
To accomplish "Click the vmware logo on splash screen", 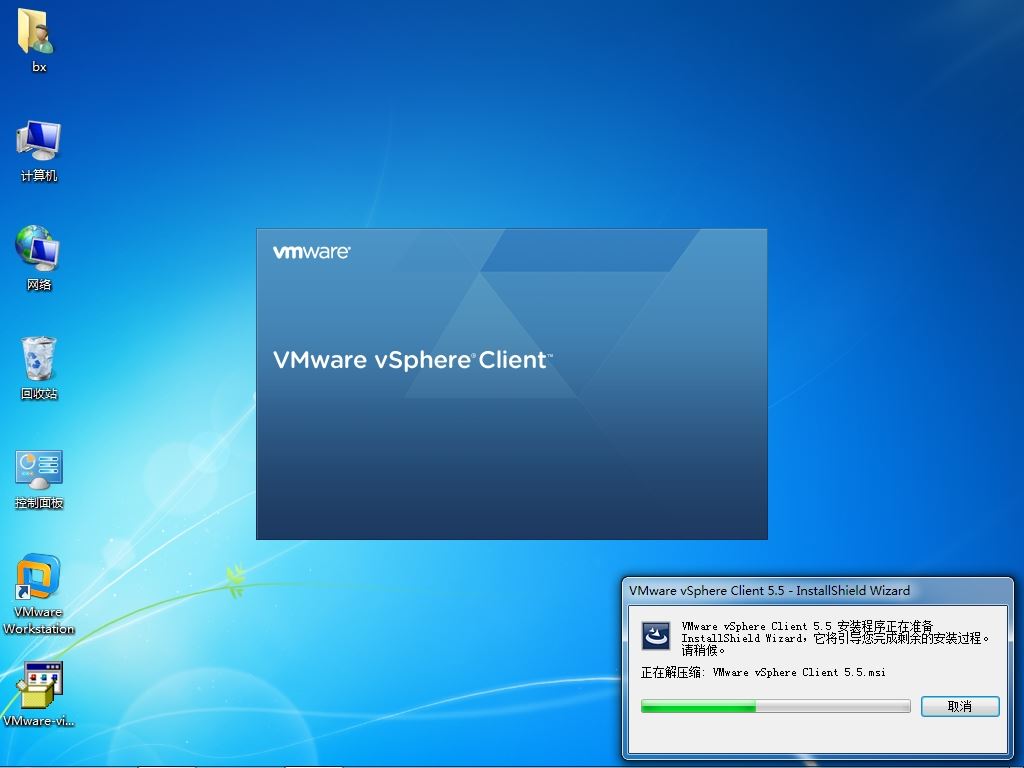I will (312, 252).
